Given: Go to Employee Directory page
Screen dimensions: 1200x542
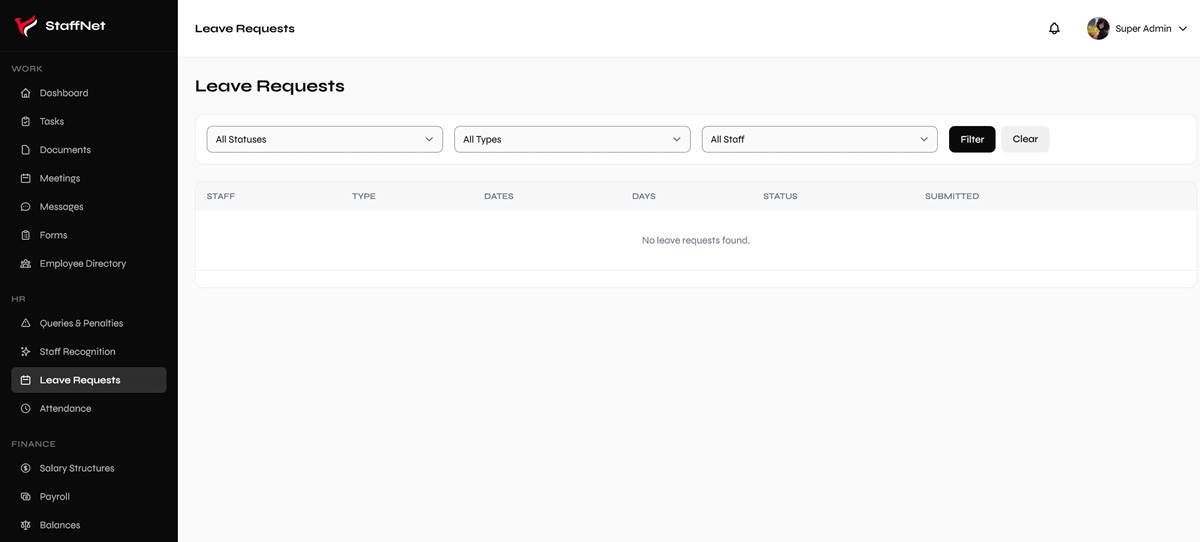Looking at the screenshot, I should pos(82,264).
